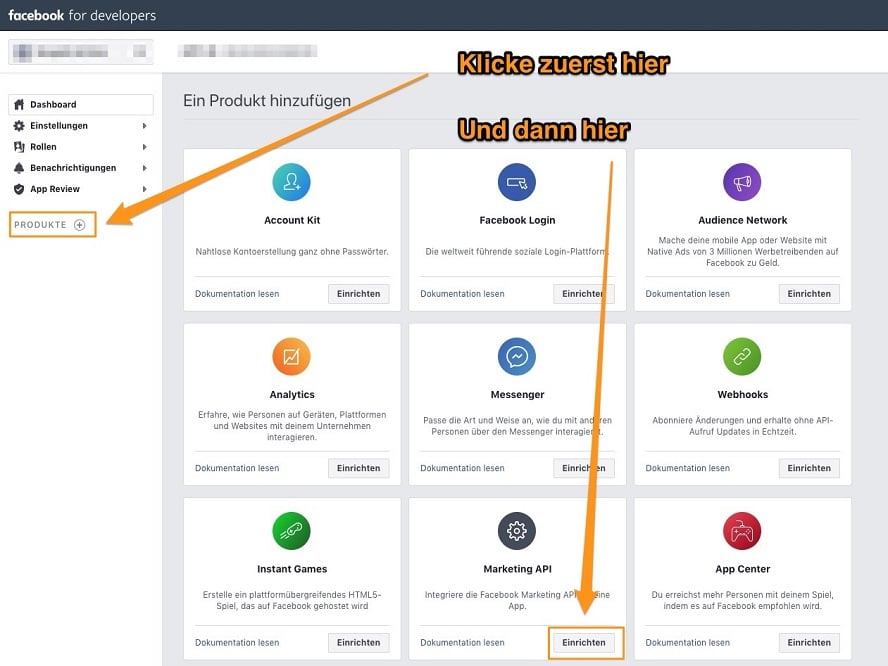Open Dokumentation lesen for Instant Games

pyautogui.click(x=237, y=643)
